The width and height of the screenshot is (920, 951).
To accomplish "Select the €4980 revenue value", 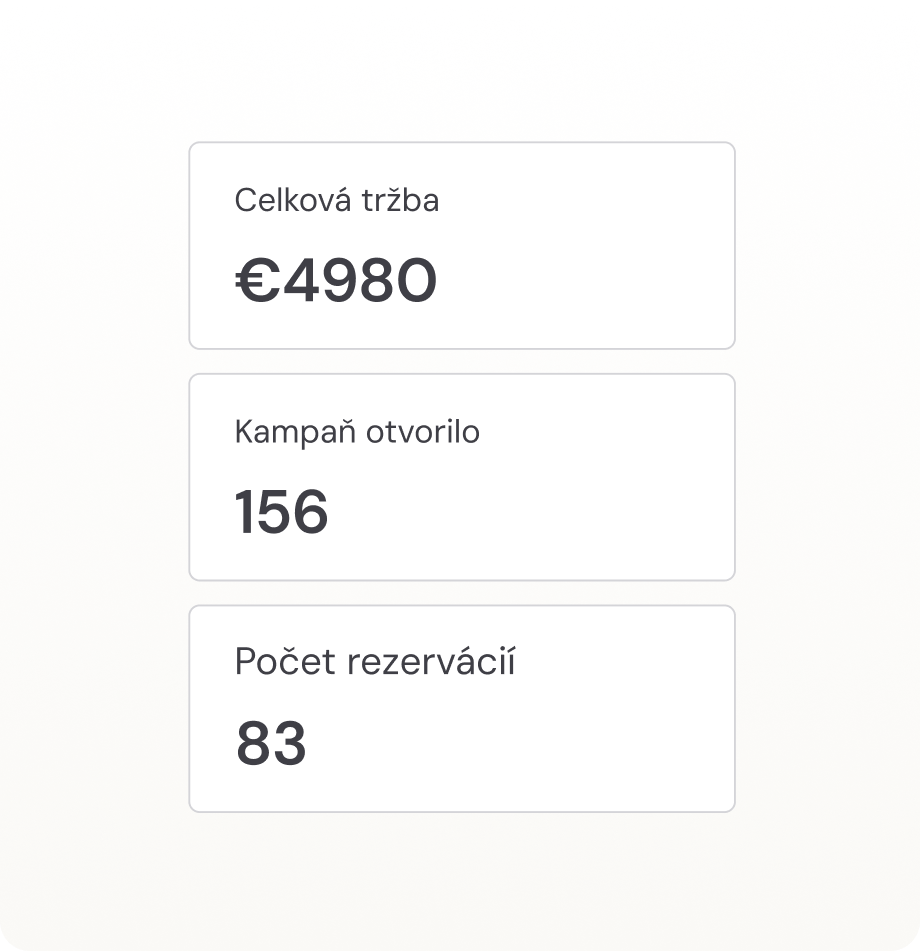I will tap(336, 282).
